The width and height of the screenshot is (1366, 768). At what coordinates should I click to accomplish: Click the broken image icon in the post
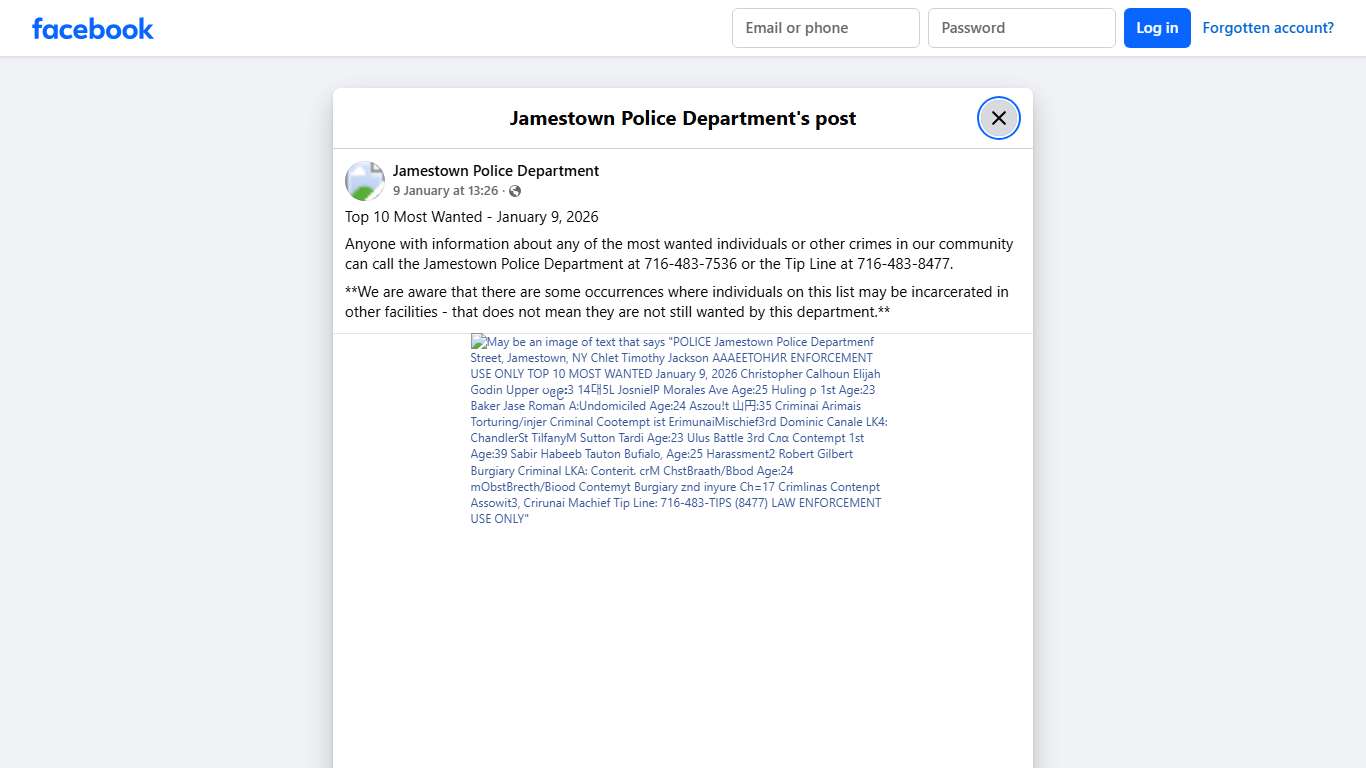pos(478,342)
